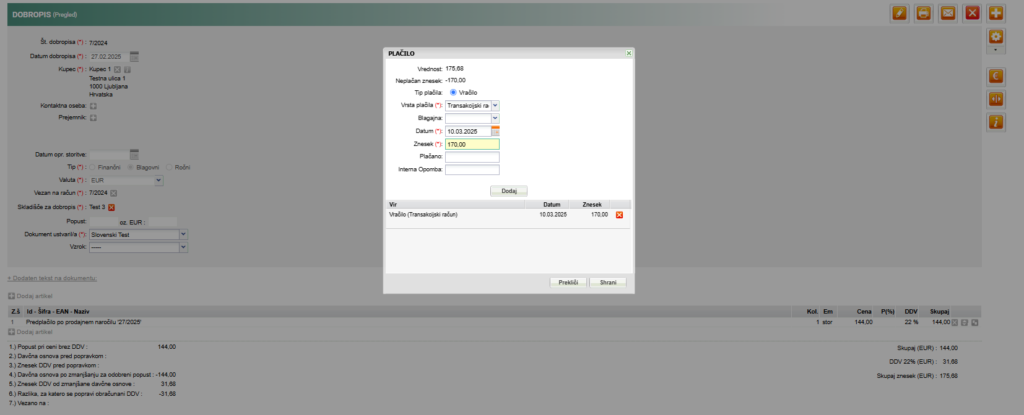Click the 'Skupaj znesek (EUR)' total text
The width and height of the screenshot is (1024, 415).
point(917,376)
